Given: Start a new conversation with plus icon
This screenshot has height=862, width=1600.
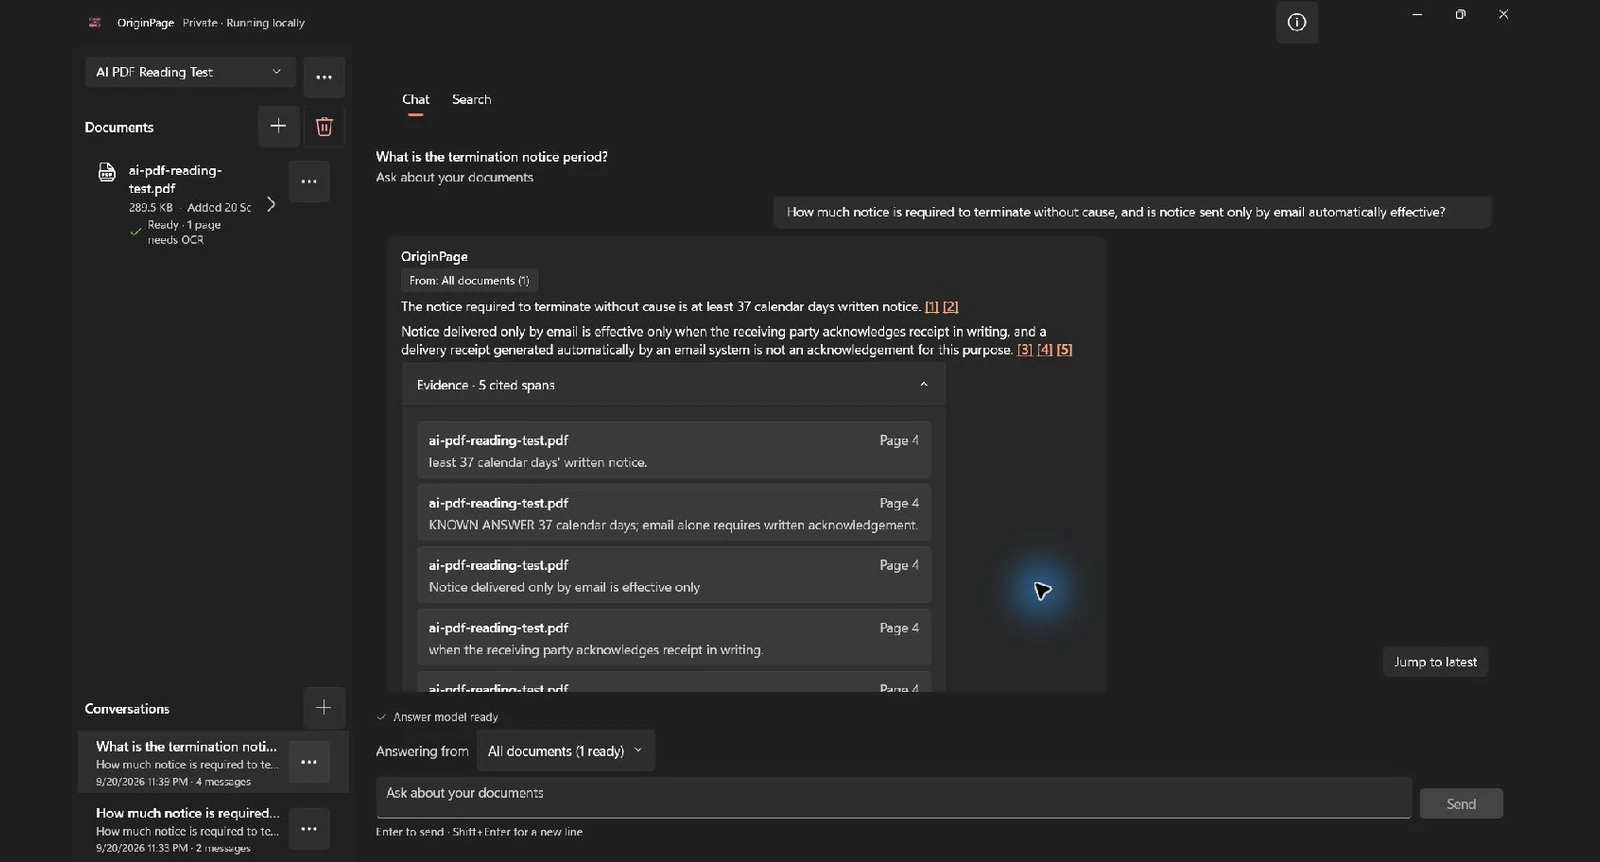Looking at the screenshot, I should coord(324,708).
